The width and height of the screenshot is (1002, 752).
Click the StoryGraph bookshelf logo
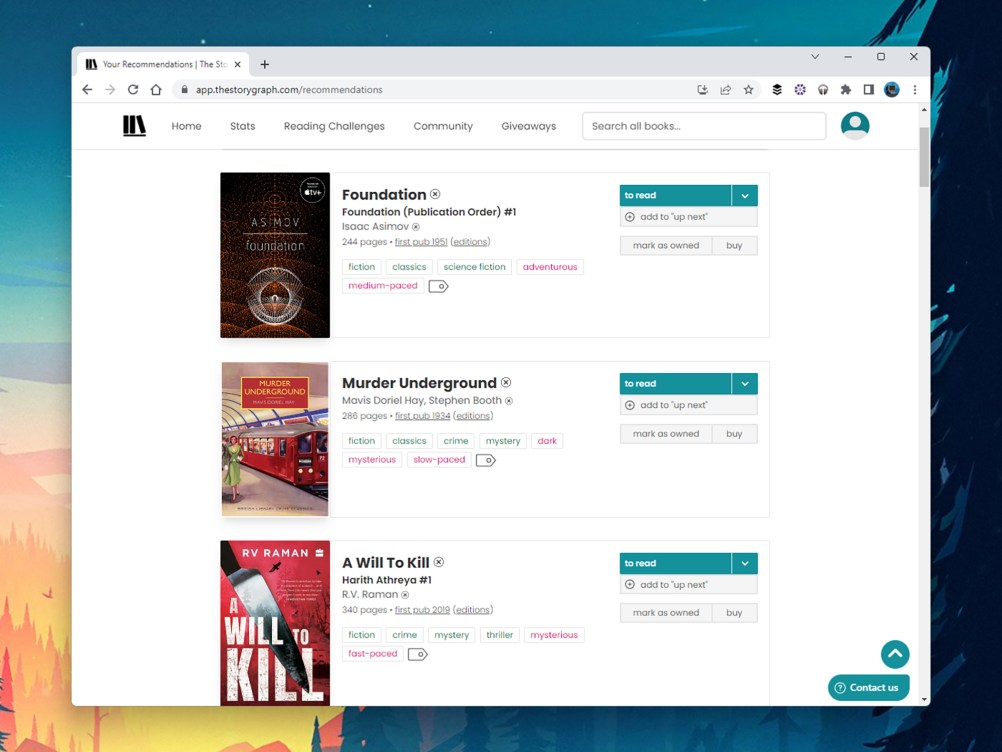[x=134, y=125]
